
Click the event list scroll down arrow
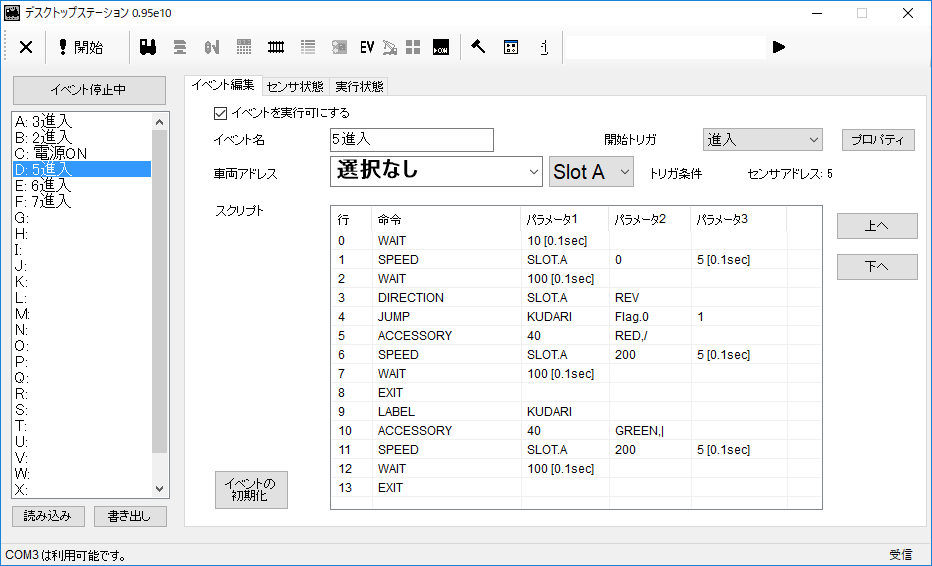pos(159,489)
